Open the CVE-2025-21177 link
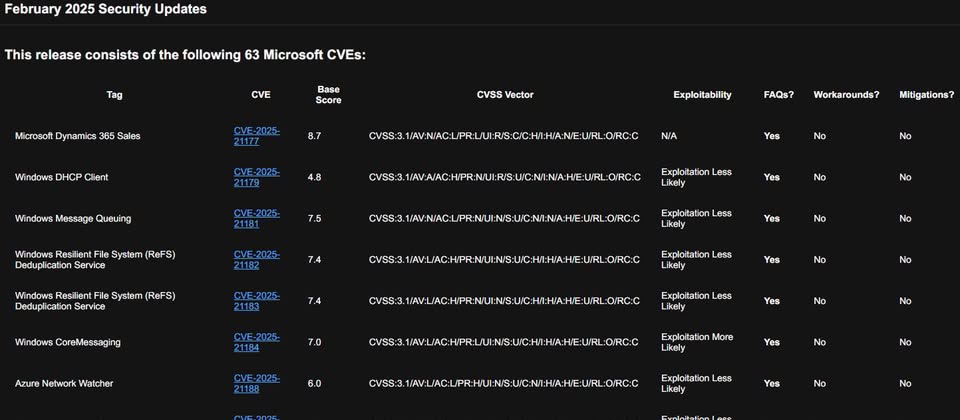960x420 pixels. [x=256, y=136]
